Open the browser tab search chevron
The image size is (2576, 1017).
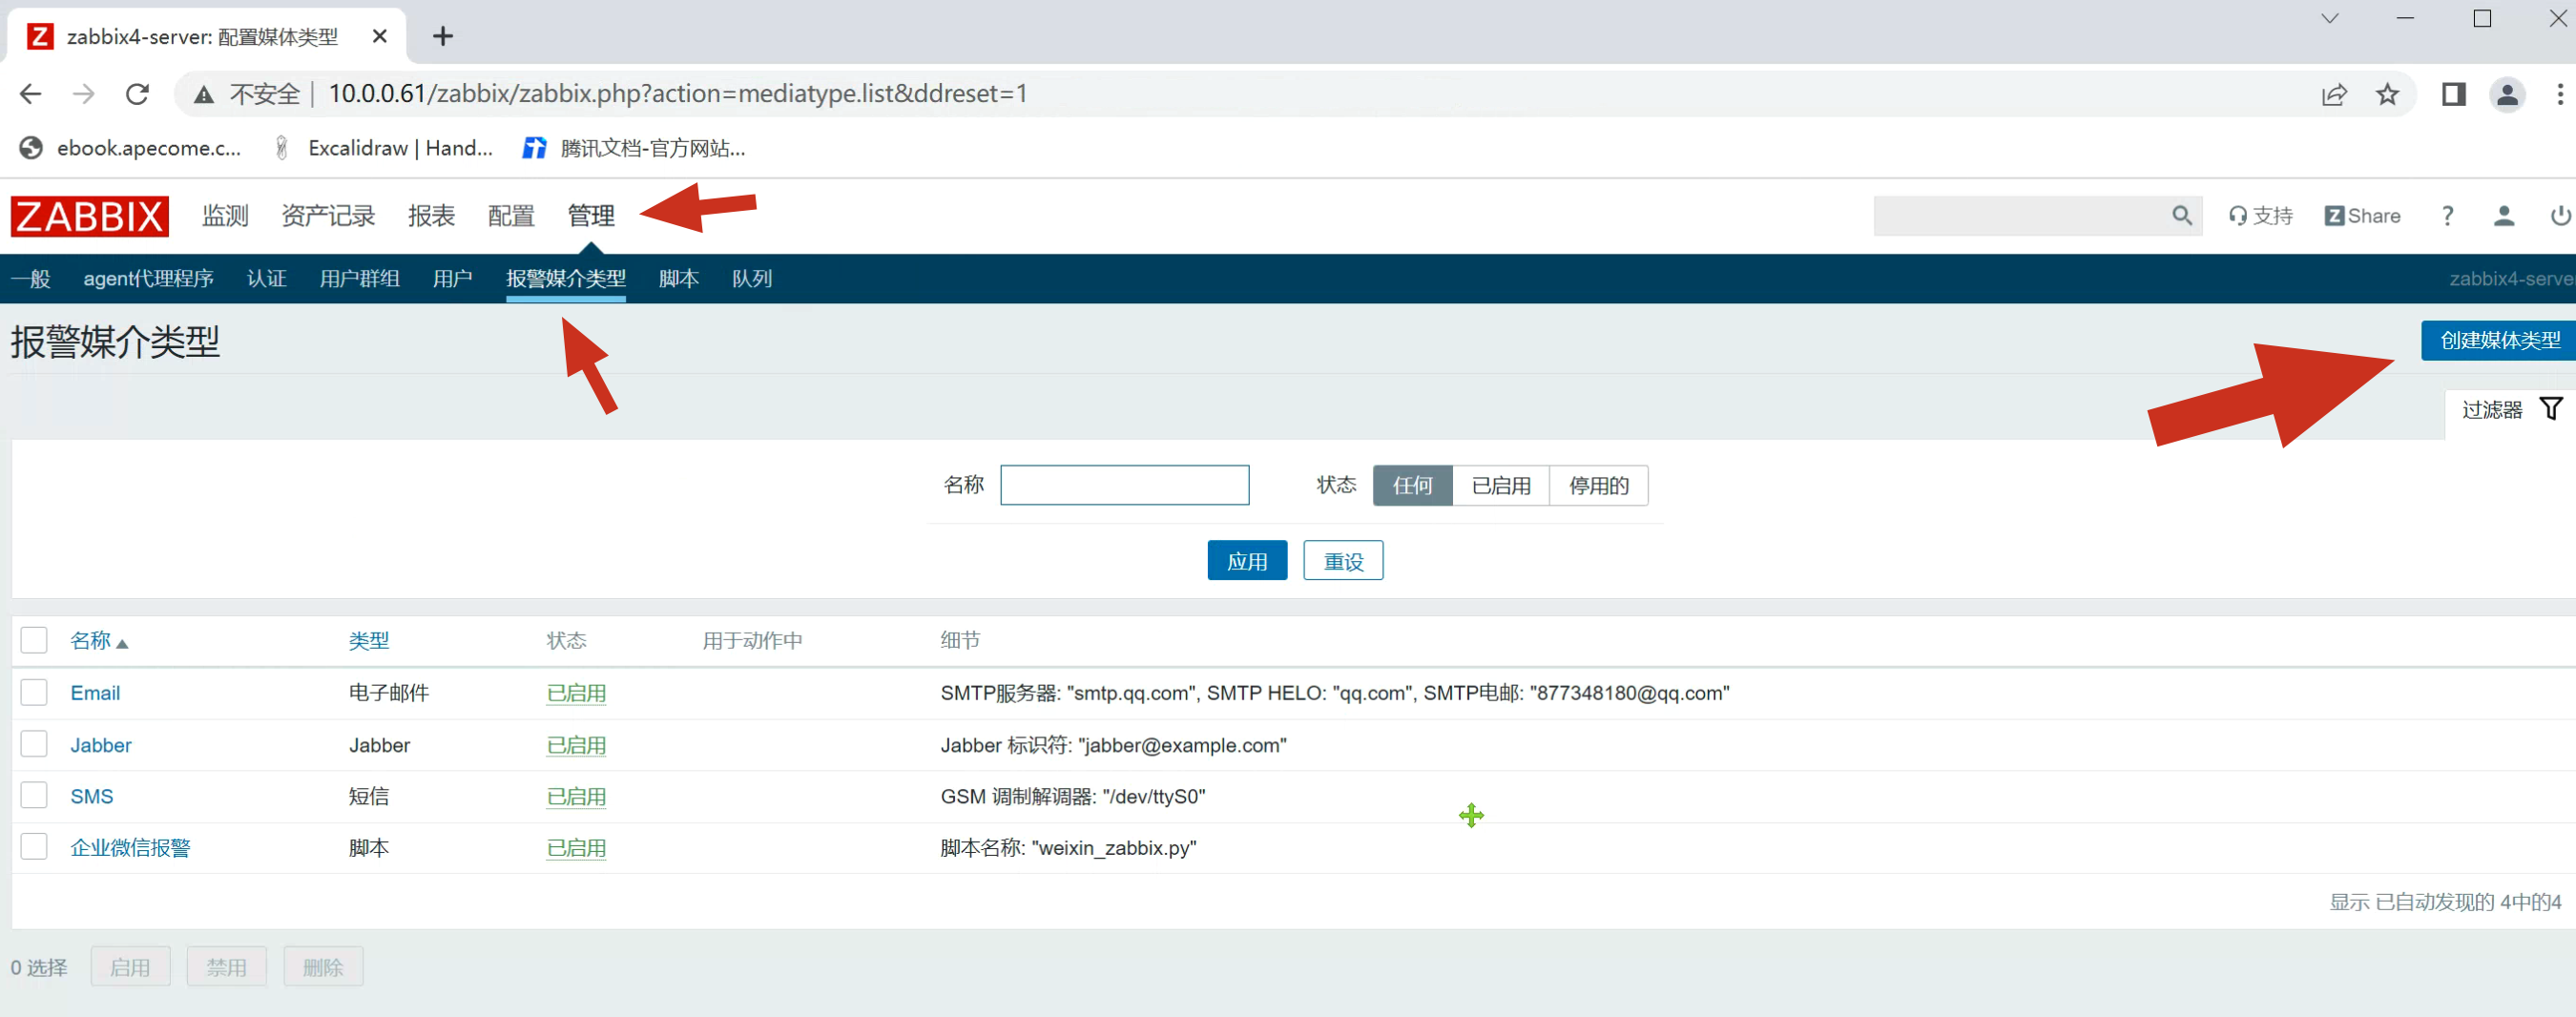pos(2329,19)
